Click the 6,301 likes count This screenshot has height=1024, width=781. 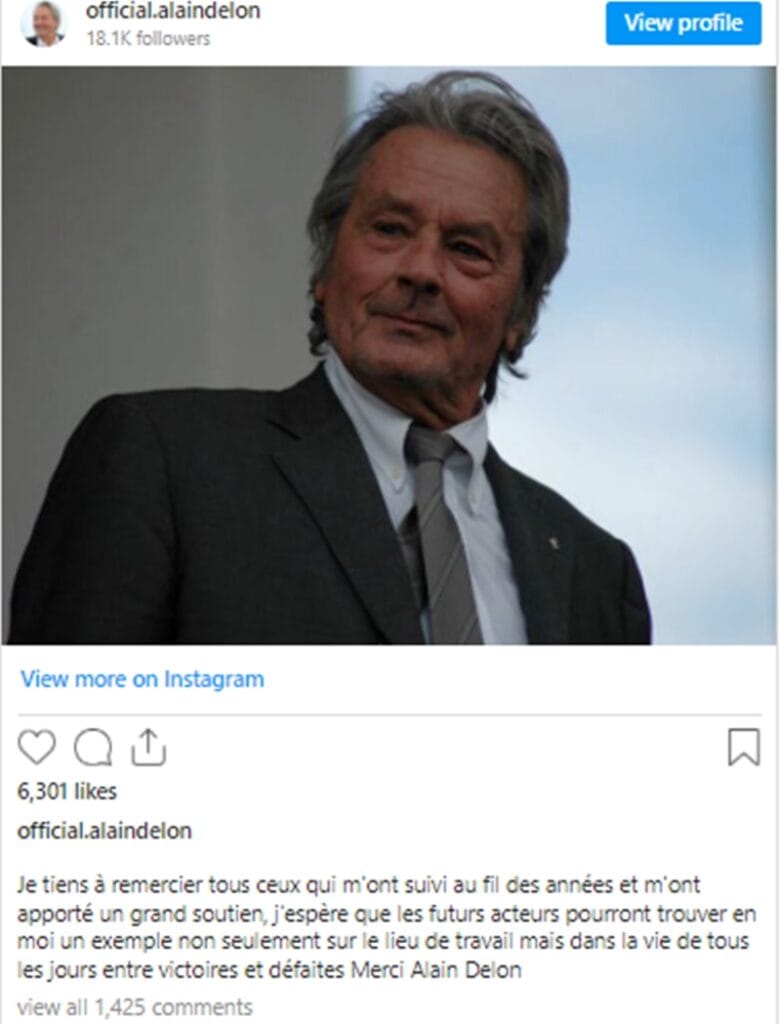67,792
